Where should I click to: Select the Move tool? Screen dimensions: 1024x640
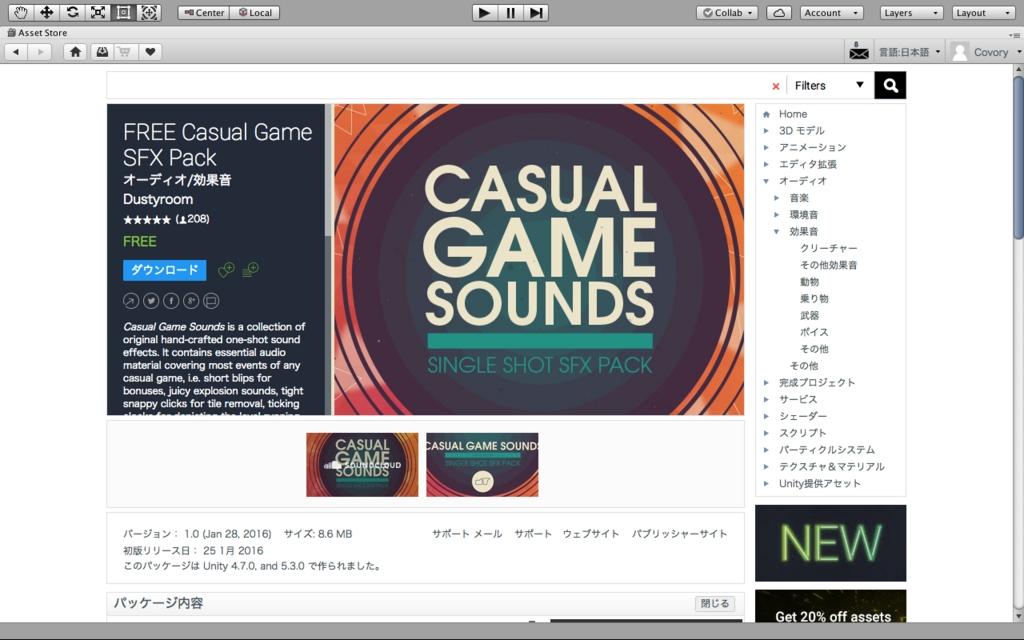[x=46, y=12]
